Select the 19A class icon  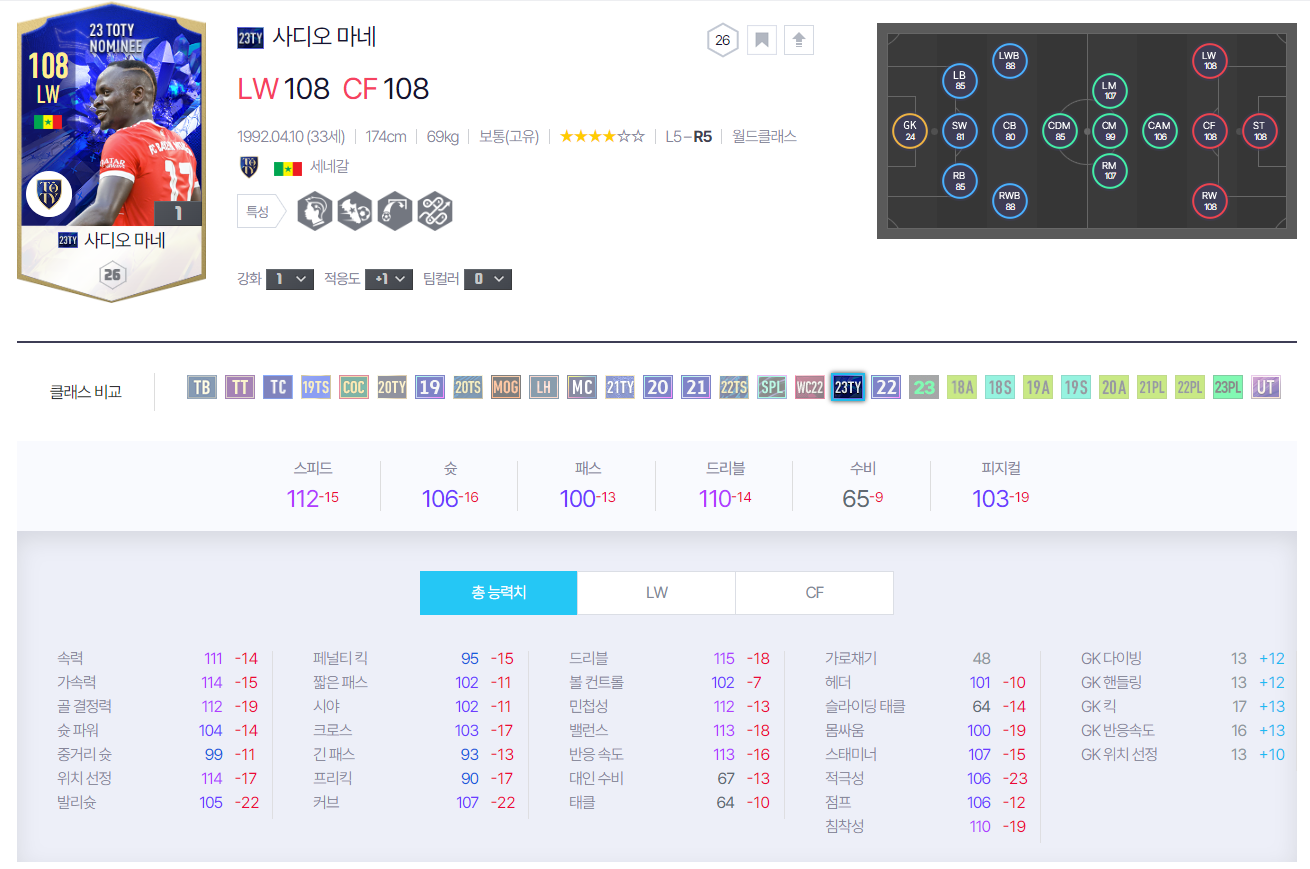[1038, 387]
